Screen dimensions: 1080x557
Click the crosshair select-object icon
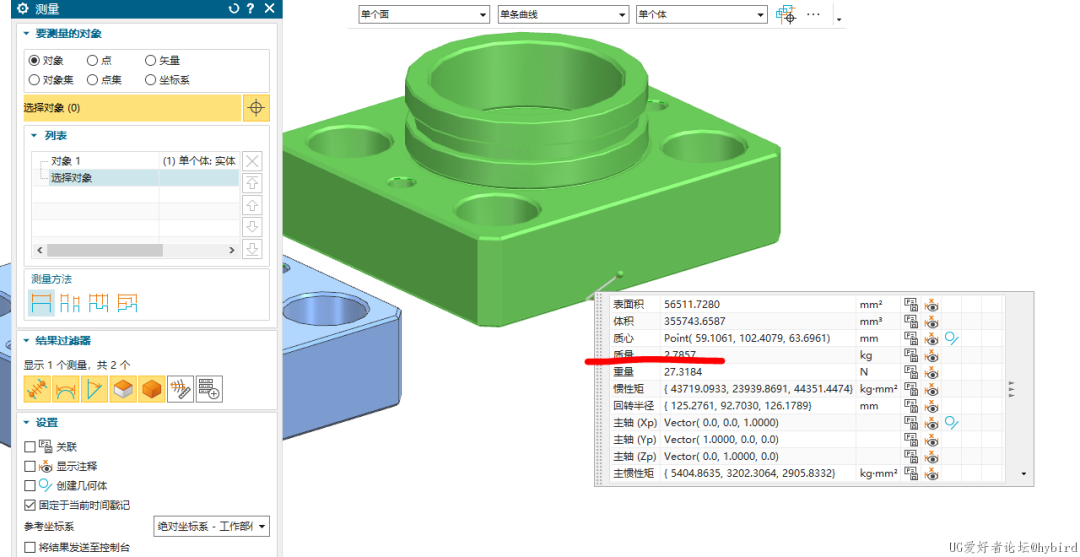pyautogui.click(x=256, y=108)
